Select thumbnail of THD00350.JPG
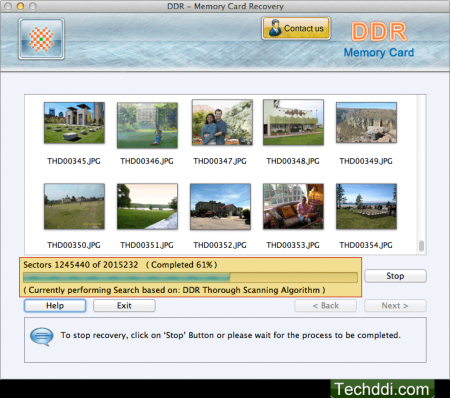Image resolution: width=450 pixels, height=398 pixels. (74, 206)
